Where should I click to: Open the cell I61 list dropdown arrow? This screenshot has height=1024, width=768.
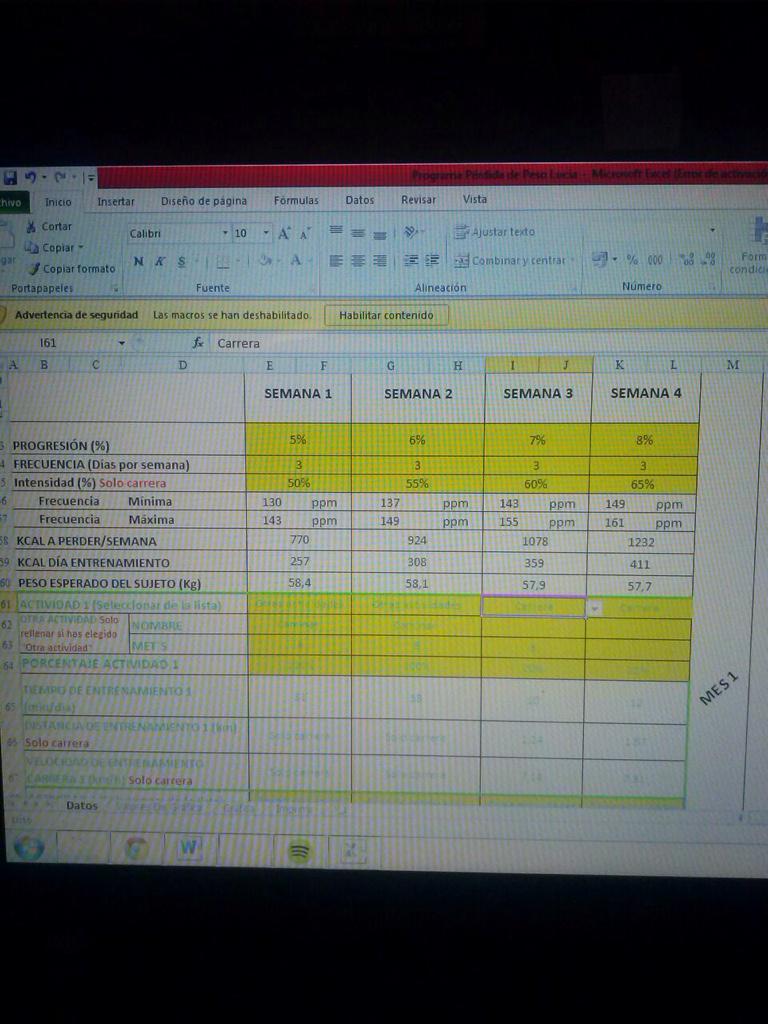[595, 608]
